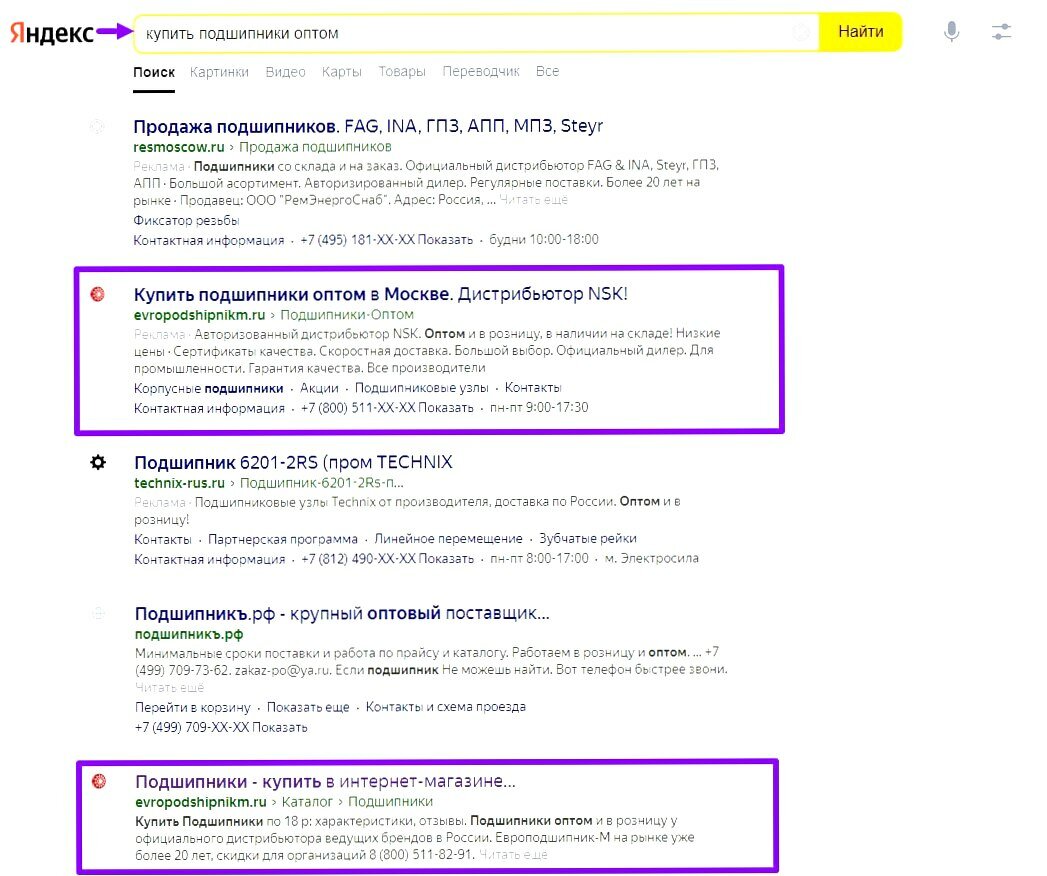1047x876 pixels.
Task: Open the Контакты sitelink in the NSK ad
Action: [x=533, y=387]
